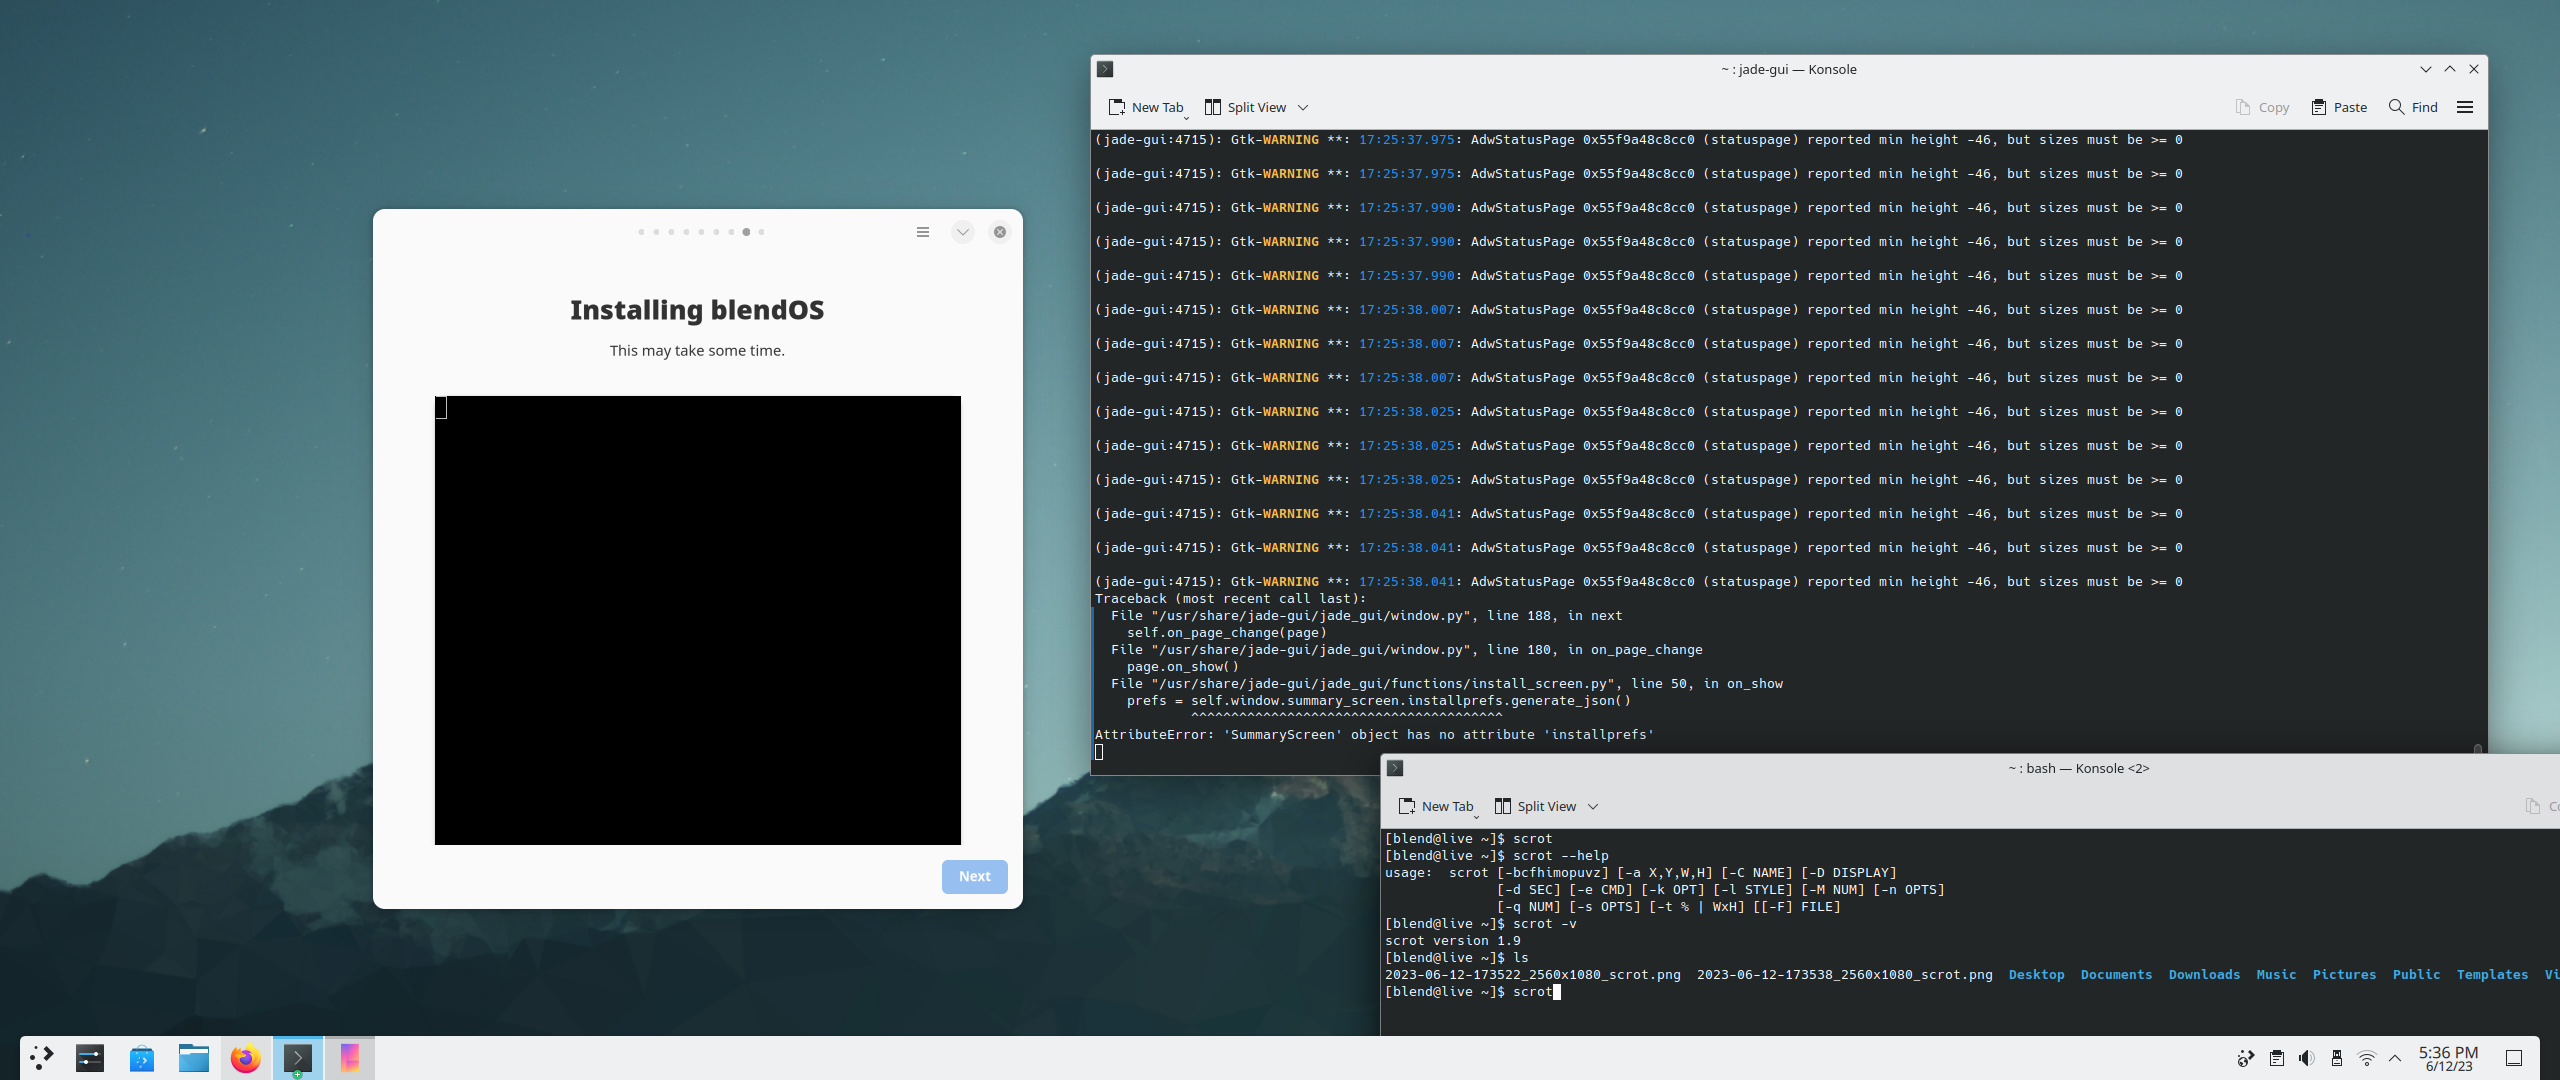Viewport: 2560px width, 1080px height.
Task: Click the Wi-Fi network tray icon
Action: [x=2366, y=1058]
